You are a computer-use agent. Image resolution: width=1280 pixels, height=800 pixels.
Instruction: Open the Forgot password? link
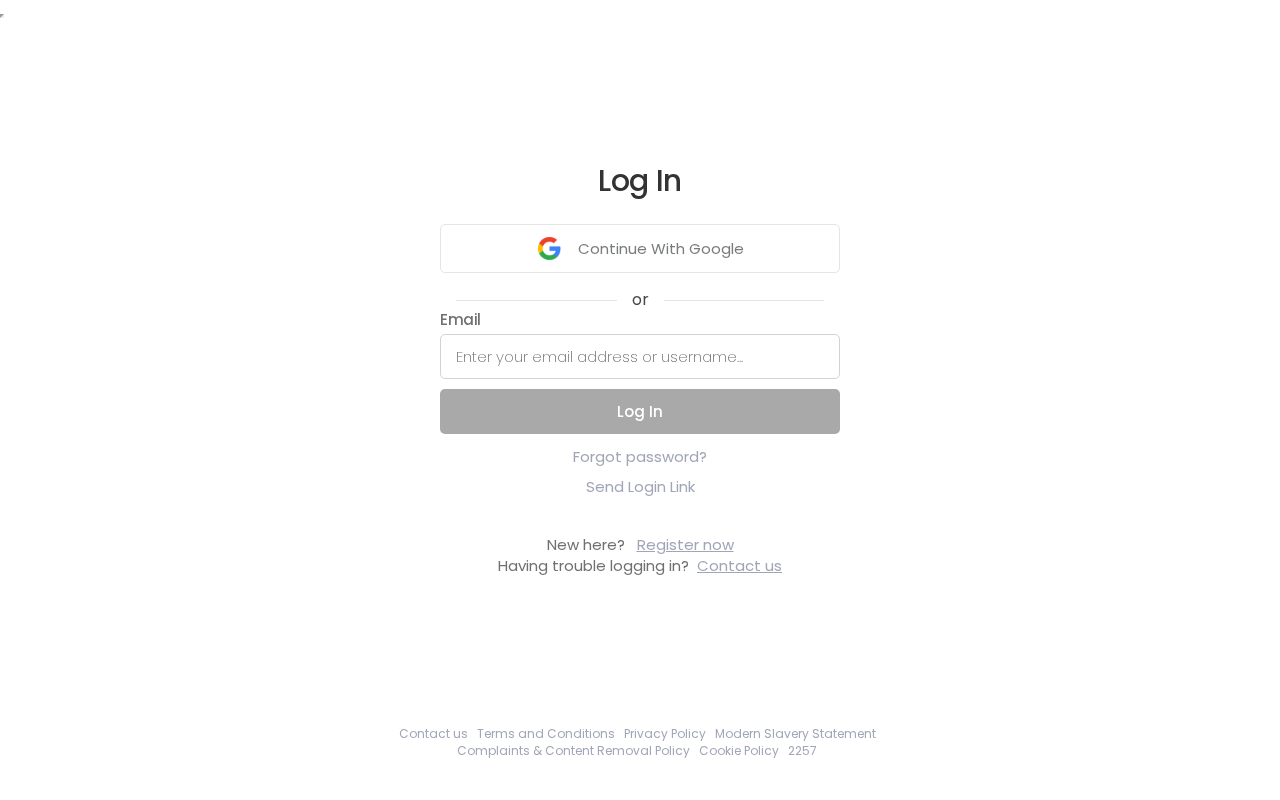click(640, 457)
